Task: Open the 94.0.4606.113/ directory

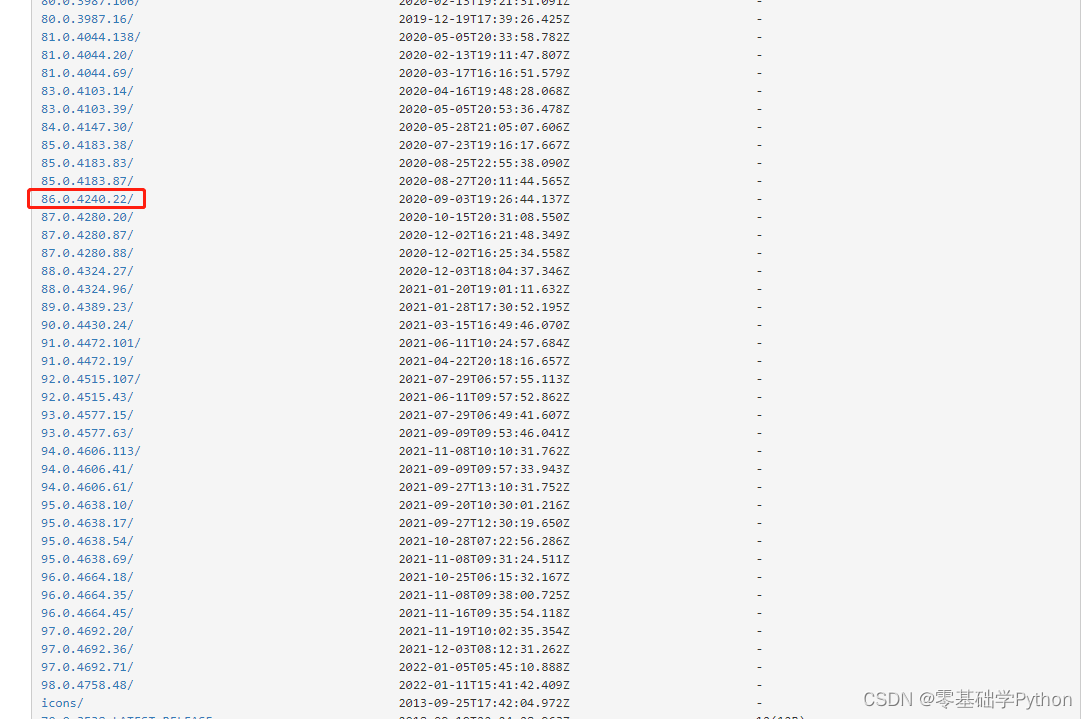Action: point(90,451)
